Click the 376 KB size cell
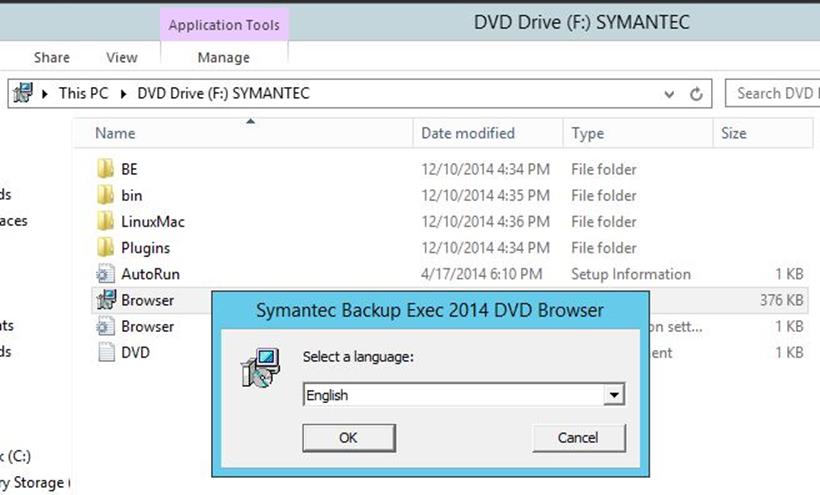820x495 pixels. point(781,300)
